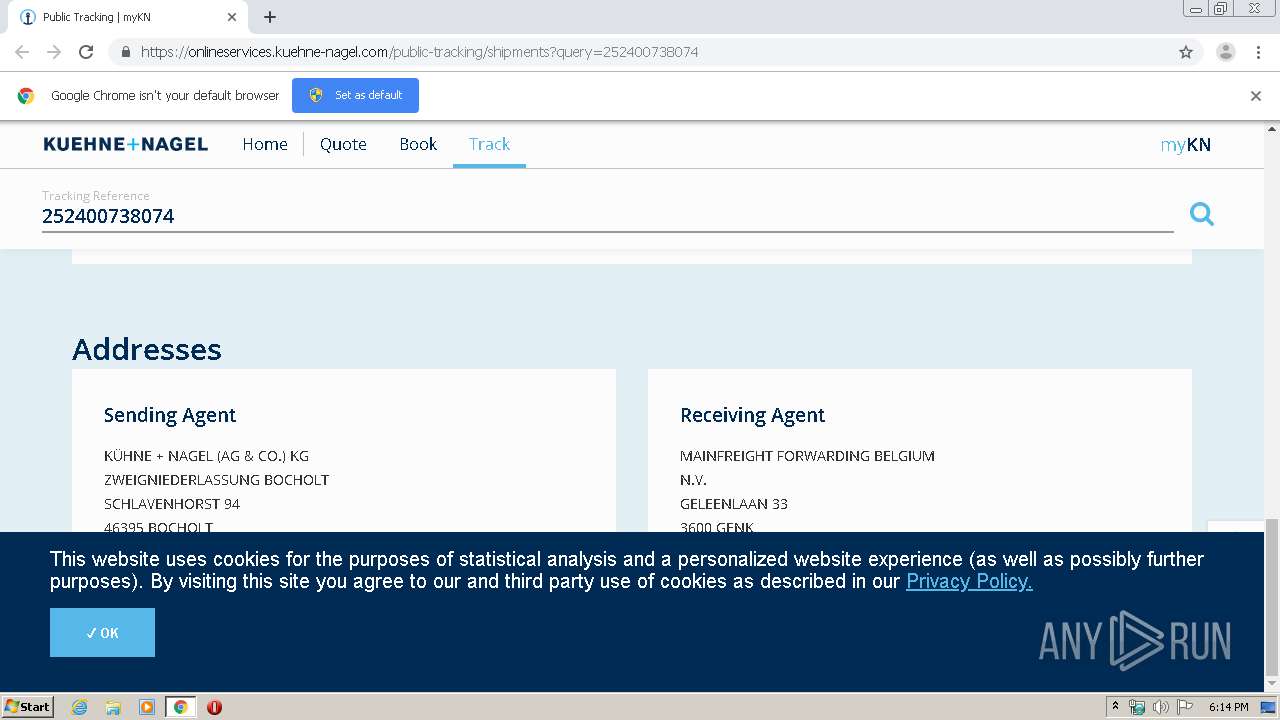Screen dimensions: 1280x720
Task: Open the Chrome profile avatar menu
Action: 1226,52
